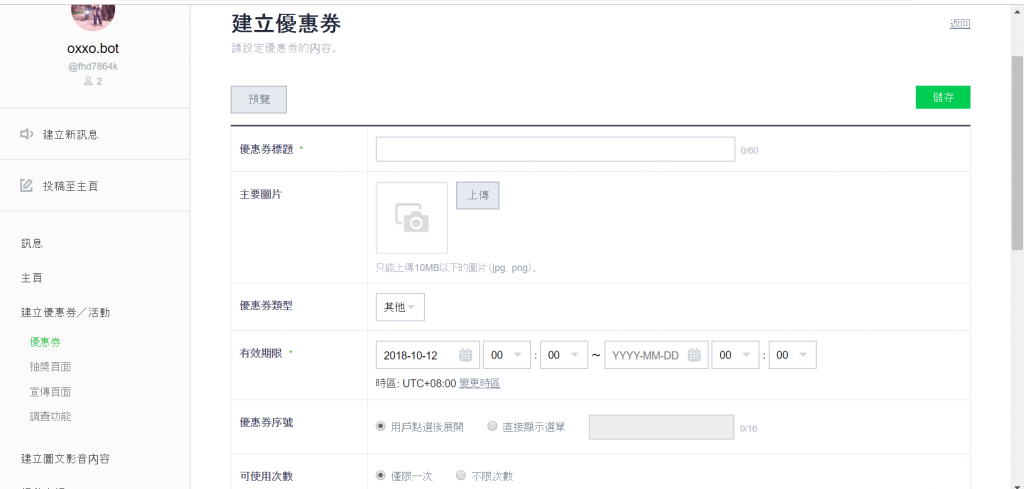Select 用戶點選後展開 radio option
The image size is (1024, 489).
[x=381, y=427]
